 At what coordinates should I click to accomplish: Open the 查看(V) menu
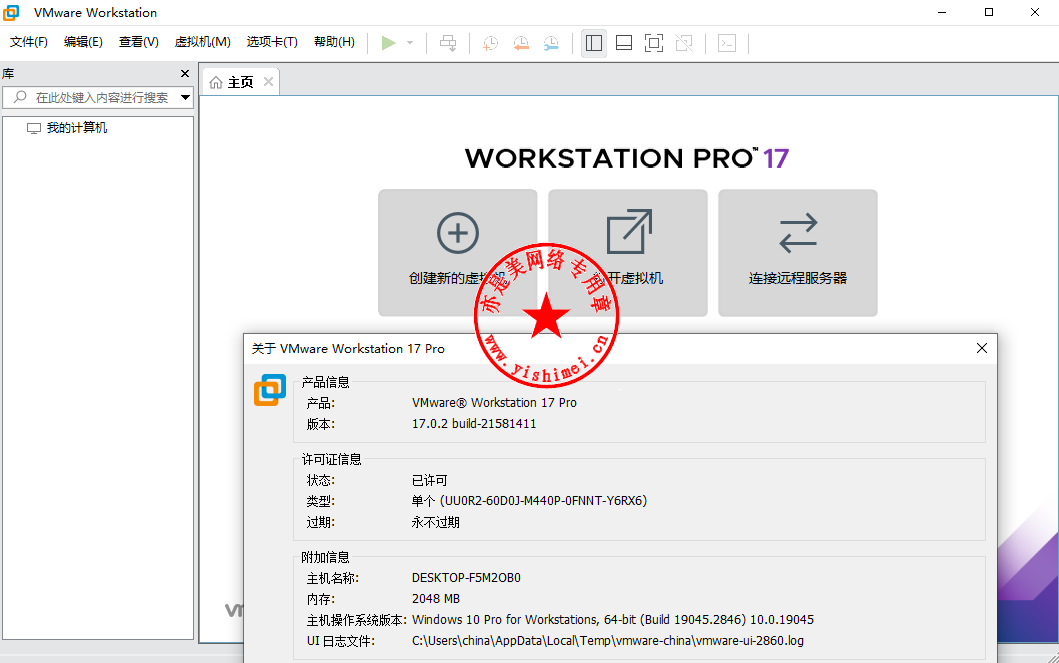tap(138, 43)
